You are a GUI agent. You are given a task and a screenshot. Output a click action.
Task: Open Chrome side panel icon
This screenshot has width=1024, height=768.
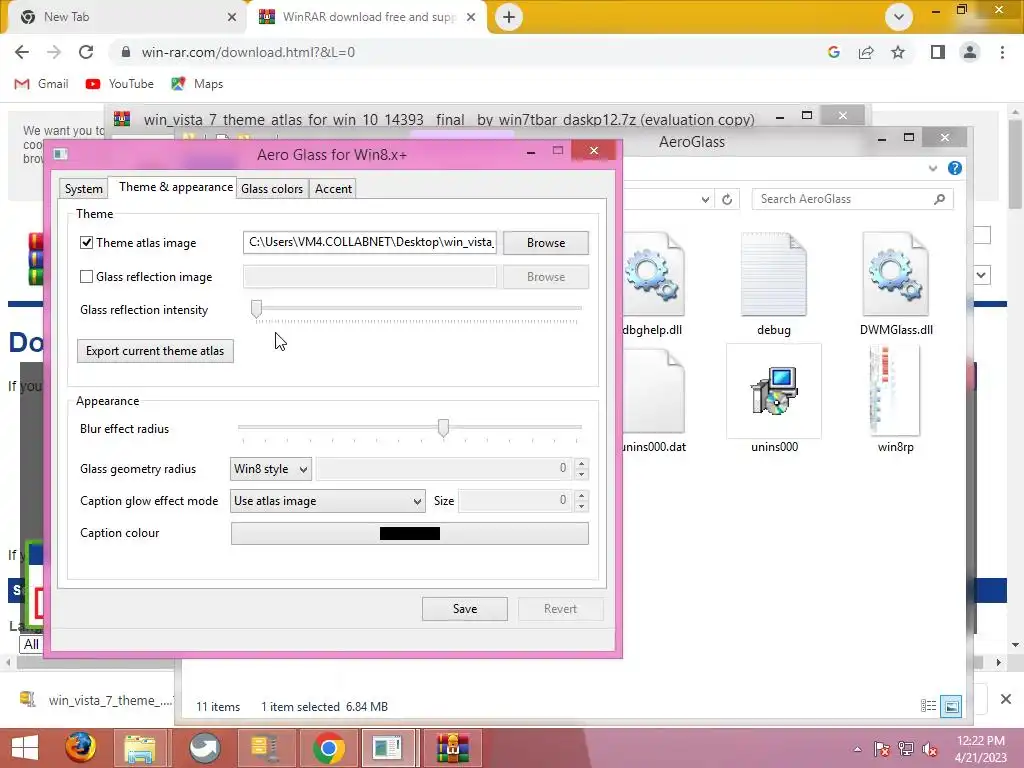pyautogui.click(x=938, y=52)
